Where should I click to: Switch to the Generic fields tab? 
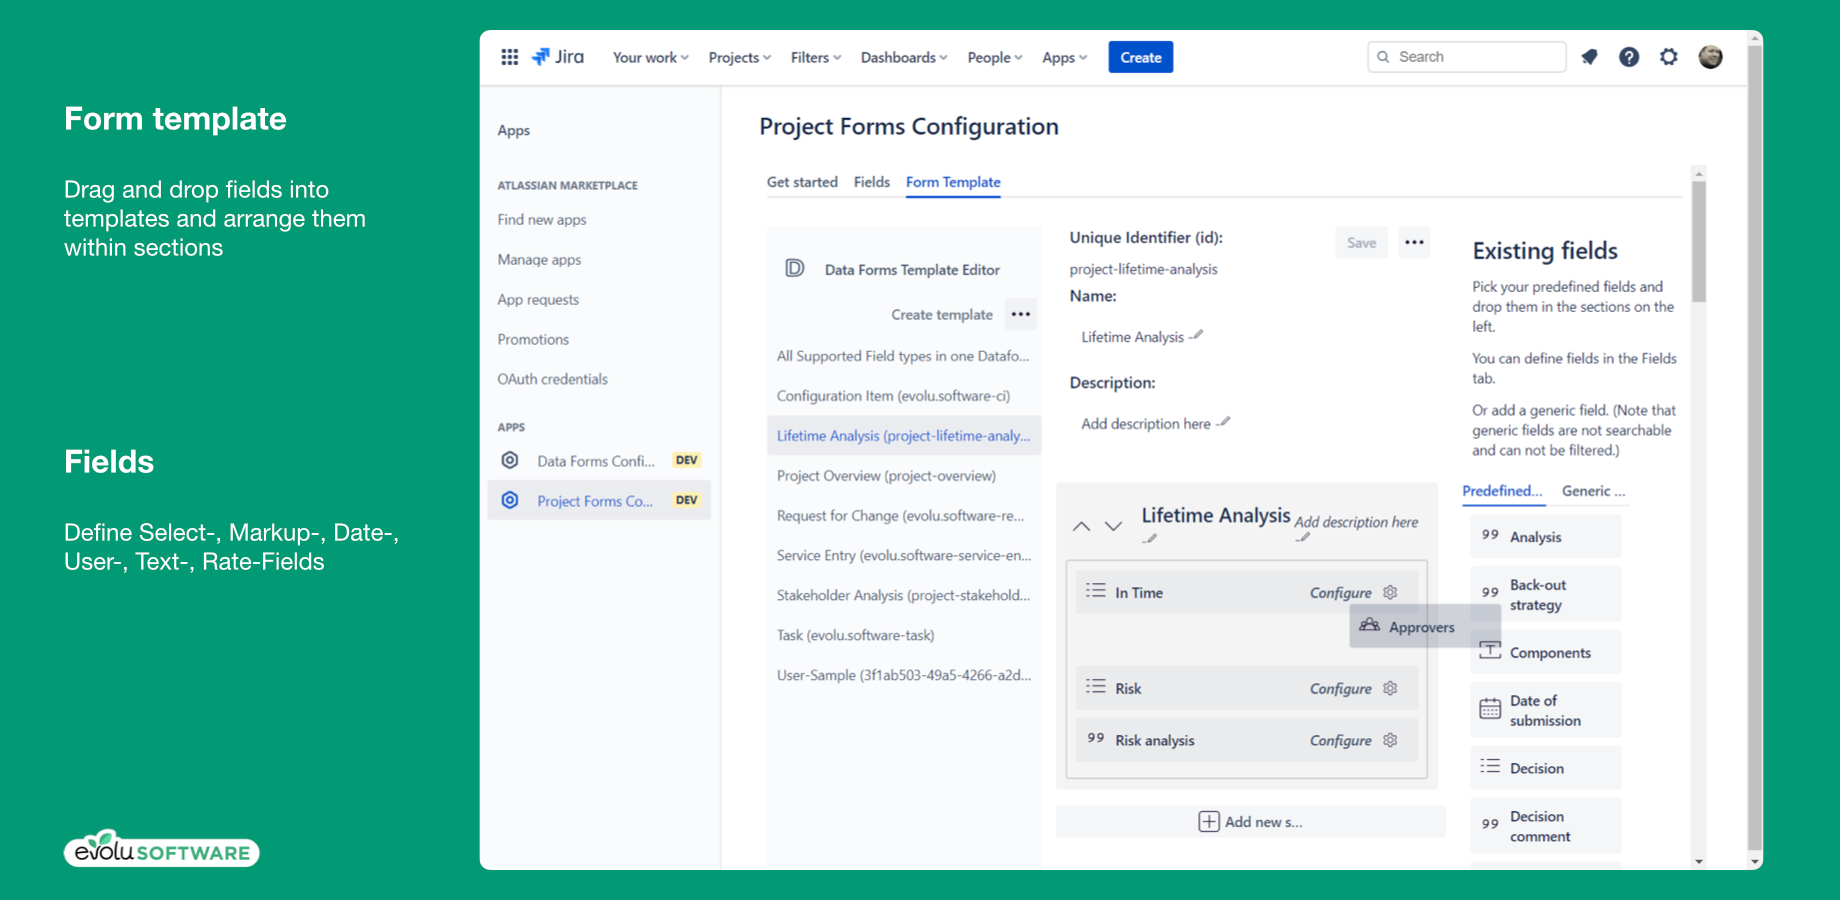[1594, 491]
